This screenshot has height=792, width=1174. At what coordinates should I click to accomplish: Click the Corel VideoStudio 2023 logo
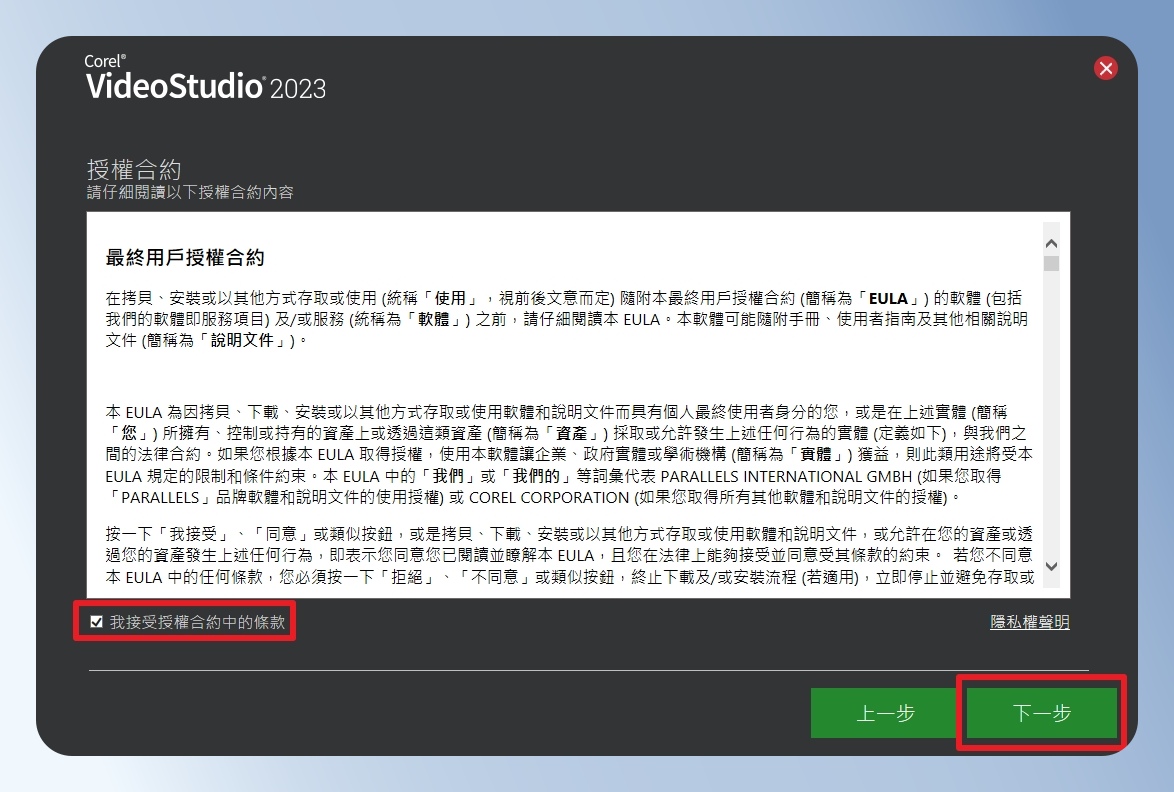[x=205, y=77]
